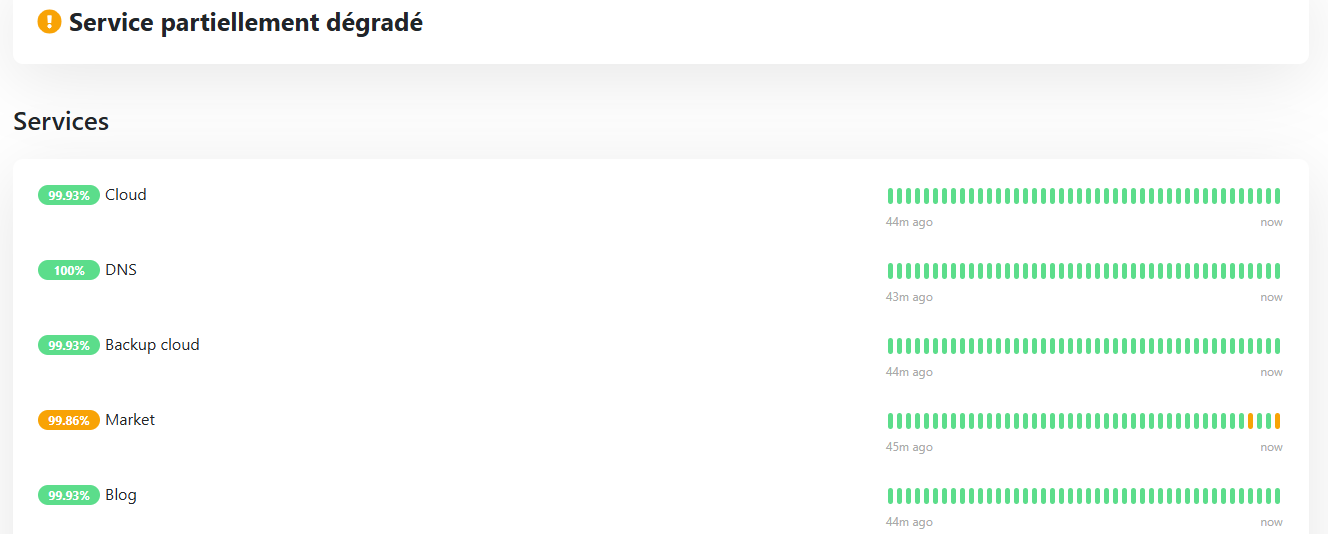Click the DNS 100% uptime badge

(69, 270)
